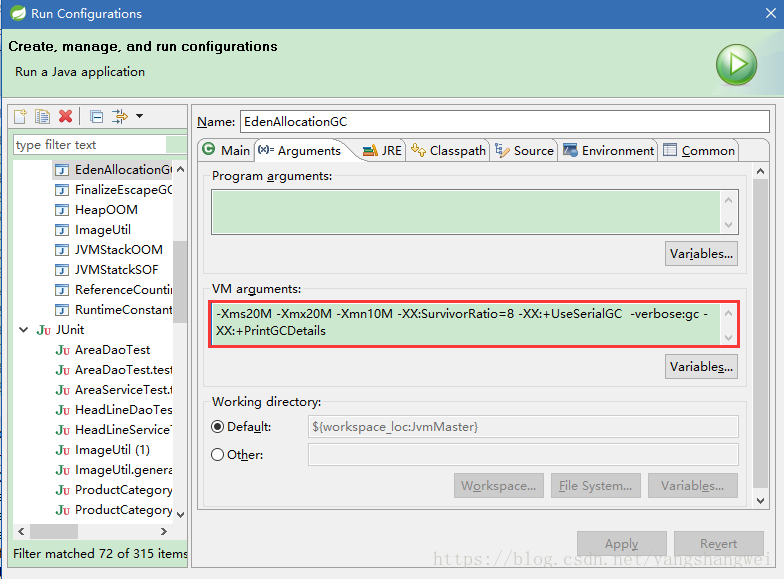Click Variables button under Program arguments
Viewport: 784px width, 579px height.
pyautogui.click(x=701, y=254)
